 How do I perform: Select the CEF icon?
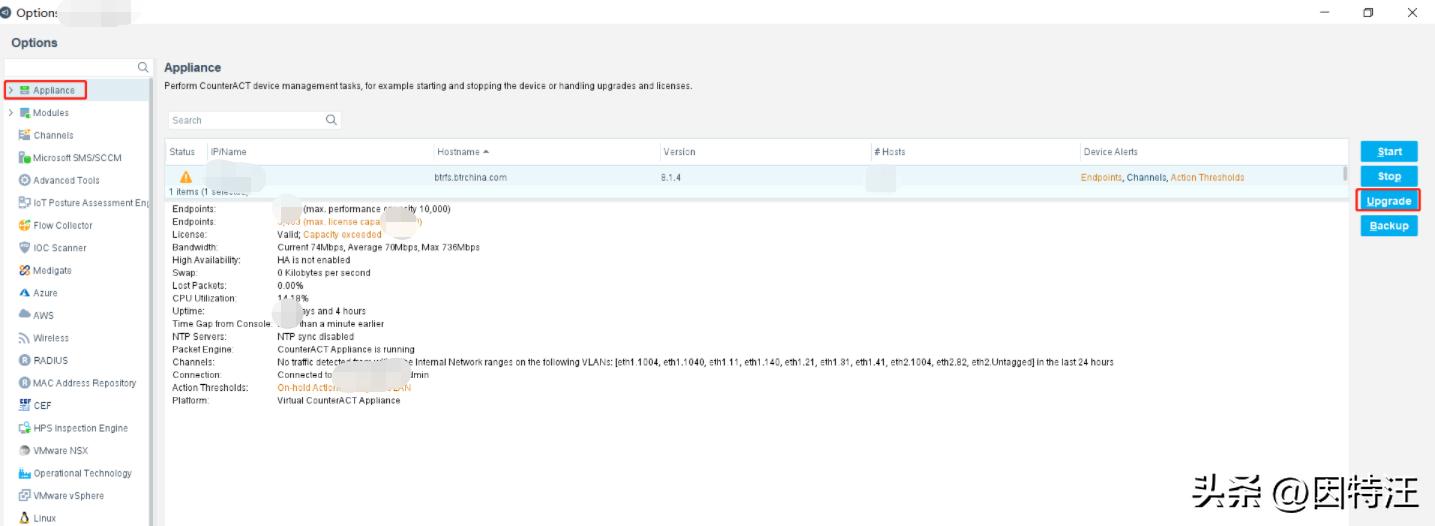(x=25, y=405)
